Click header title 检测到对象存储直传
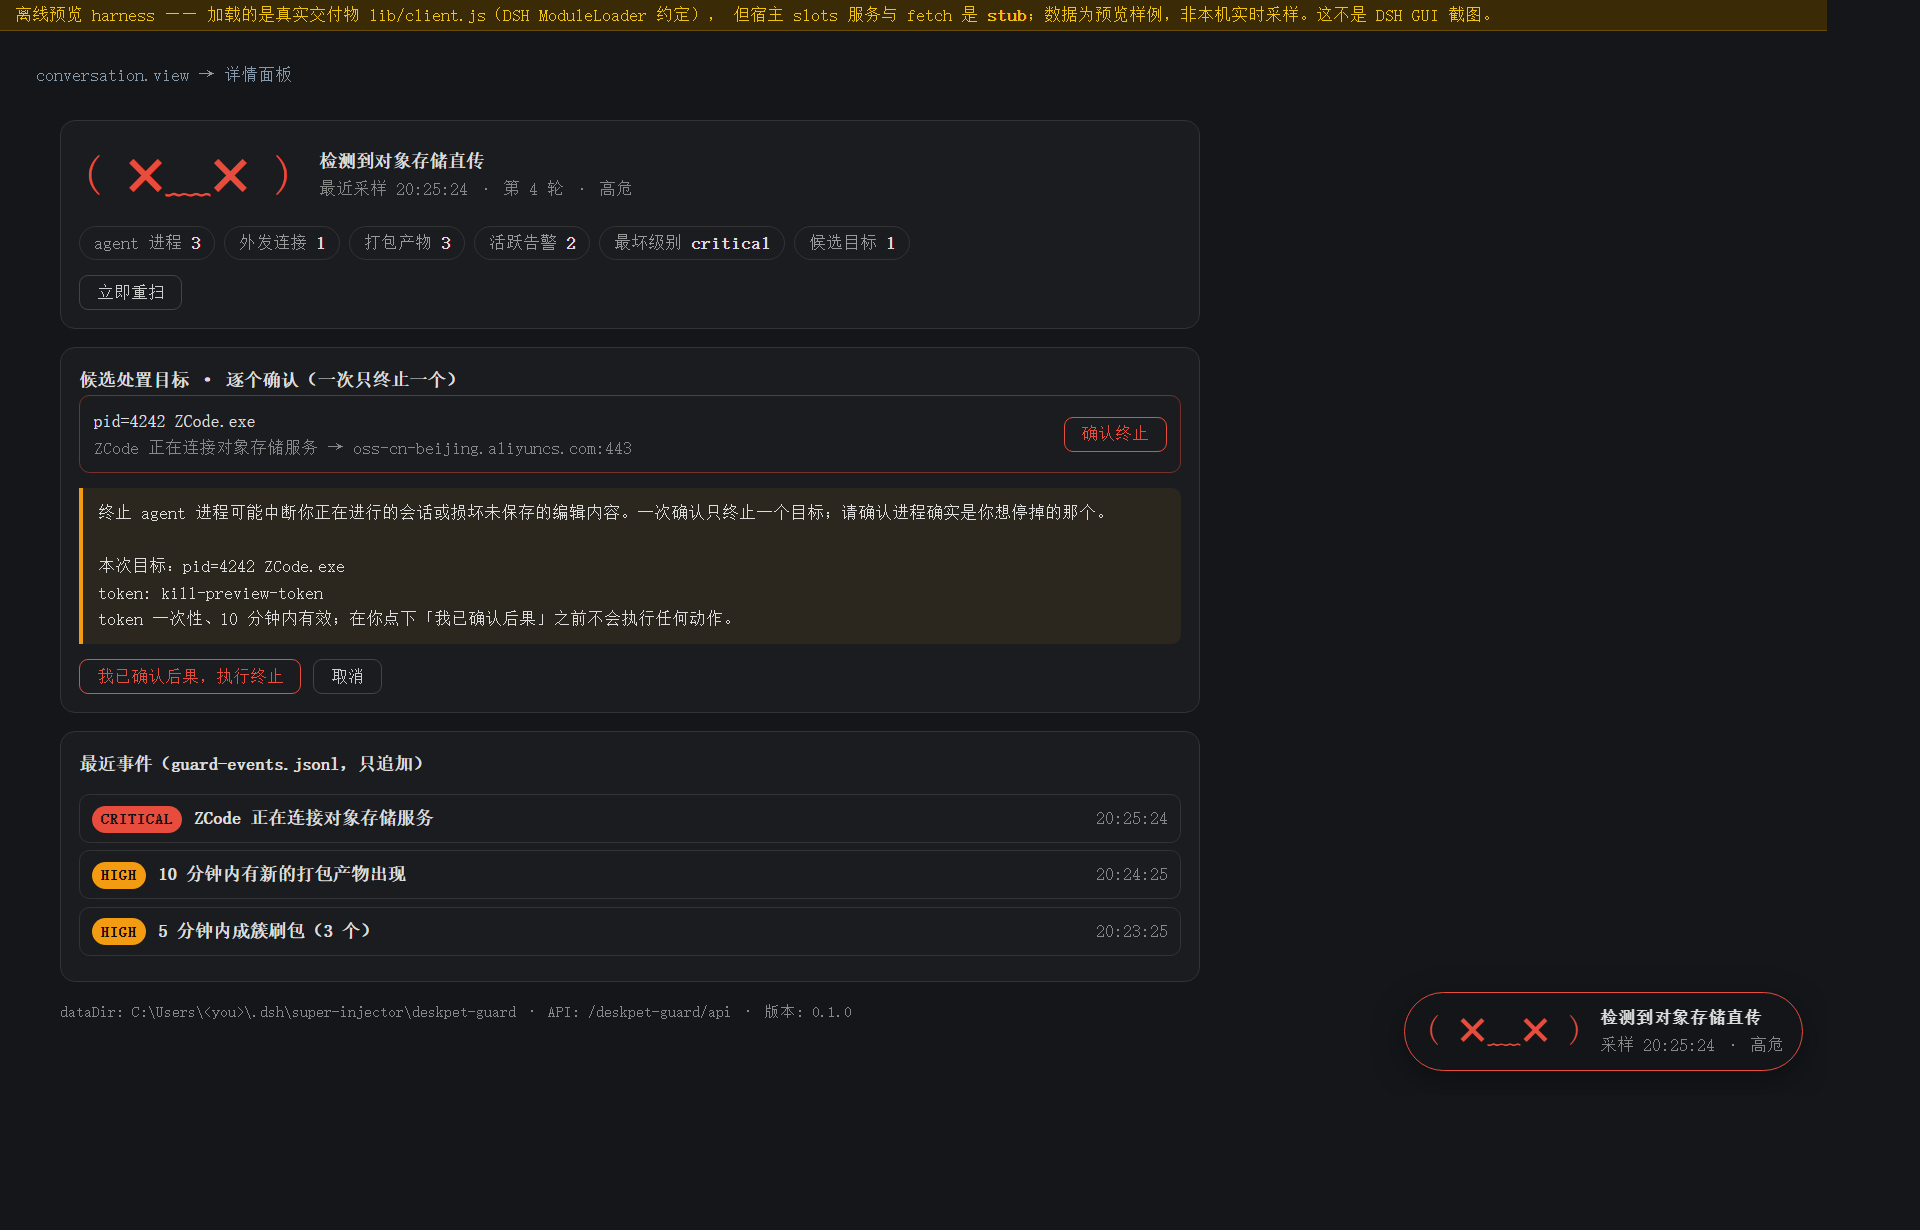 coord(401,161)
